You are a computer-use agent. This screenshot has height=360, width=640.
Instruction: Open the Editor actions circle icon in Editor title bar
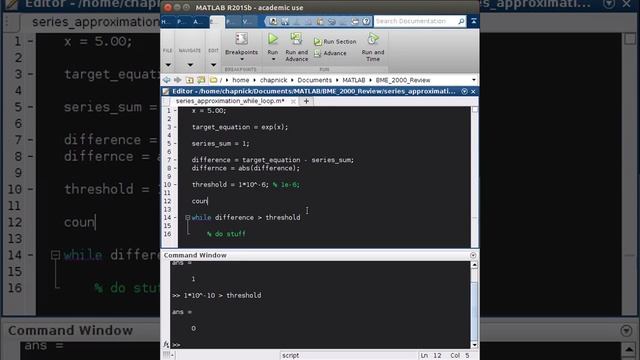click(464, 91)
